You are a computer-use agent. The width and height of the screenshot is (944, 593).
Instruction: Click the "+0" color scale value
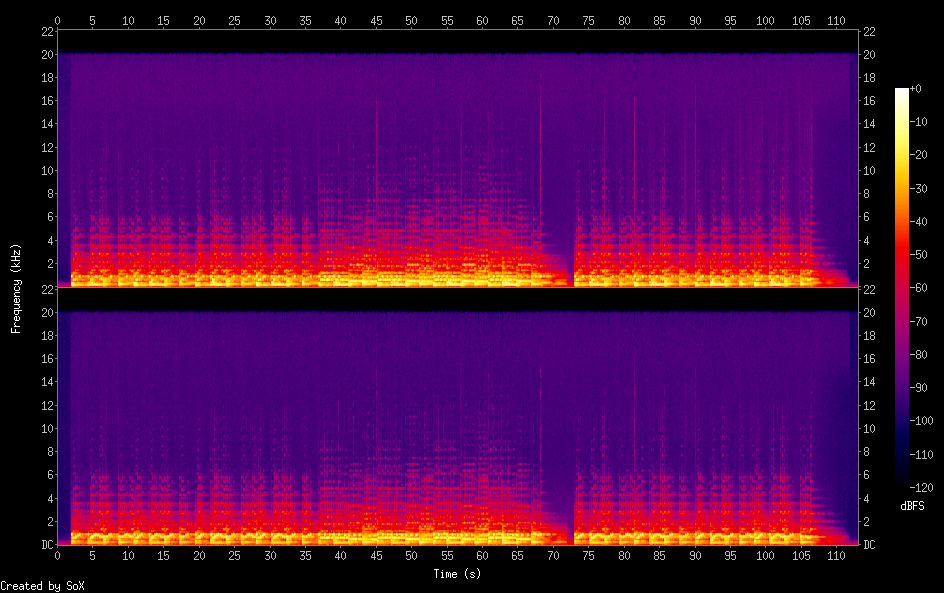(915, 88)
